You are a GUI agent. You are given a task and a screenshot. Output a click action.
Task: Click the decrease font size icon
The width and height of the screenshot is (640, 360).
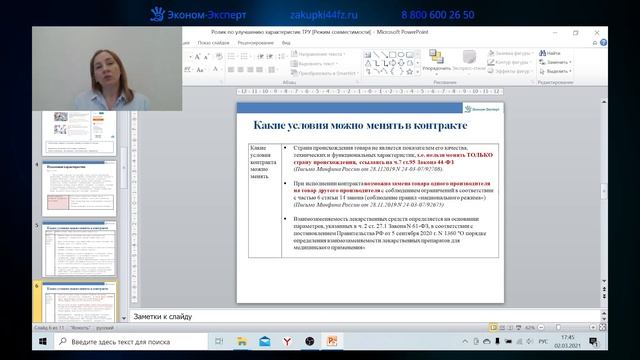click(x=206, y=56)
